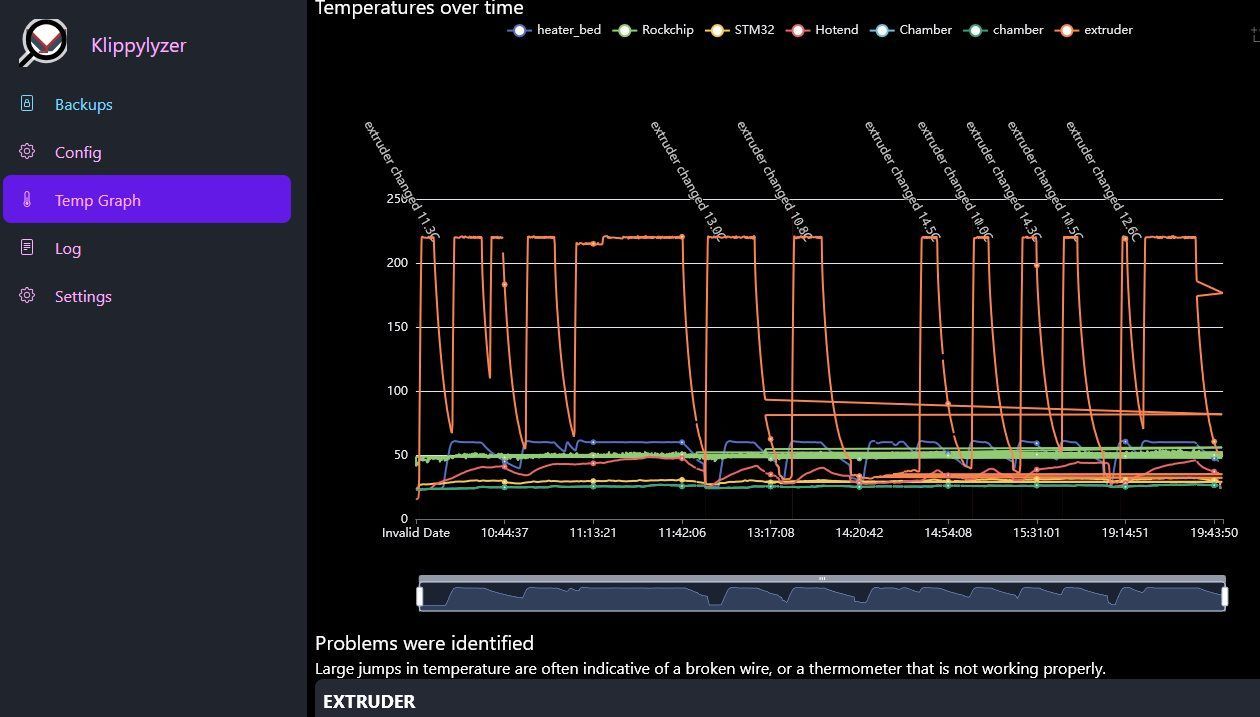Click the 19:14:51 time axis label
The image size is (1260, 717).
1125,533
